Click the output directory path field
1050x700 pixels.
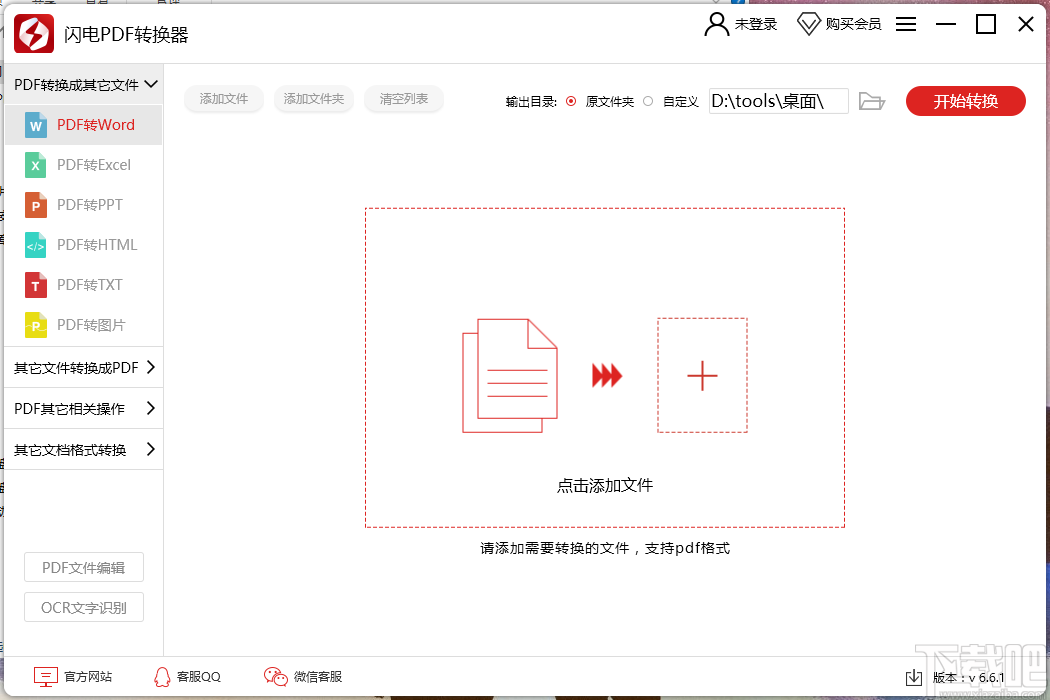[778, 100]
